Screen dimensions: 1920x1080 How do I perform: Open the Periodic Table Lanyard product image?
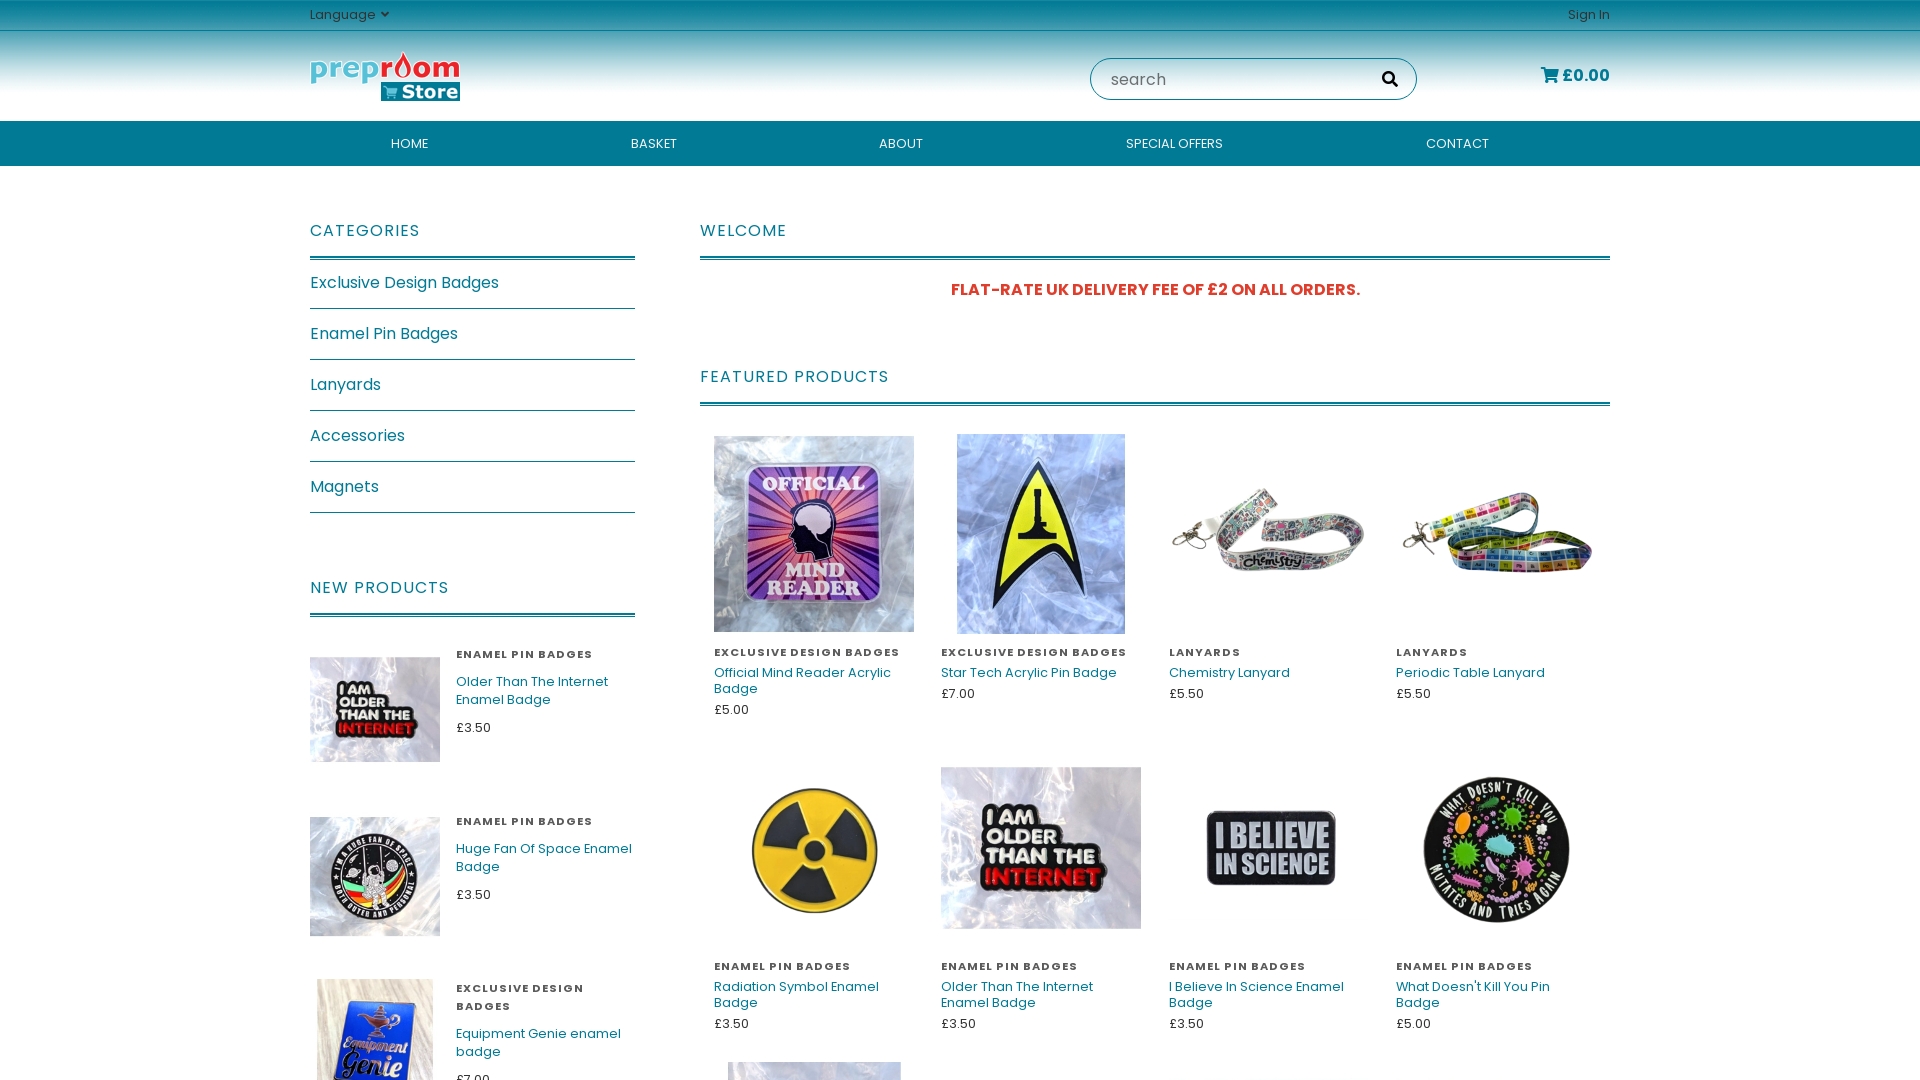1495,533
